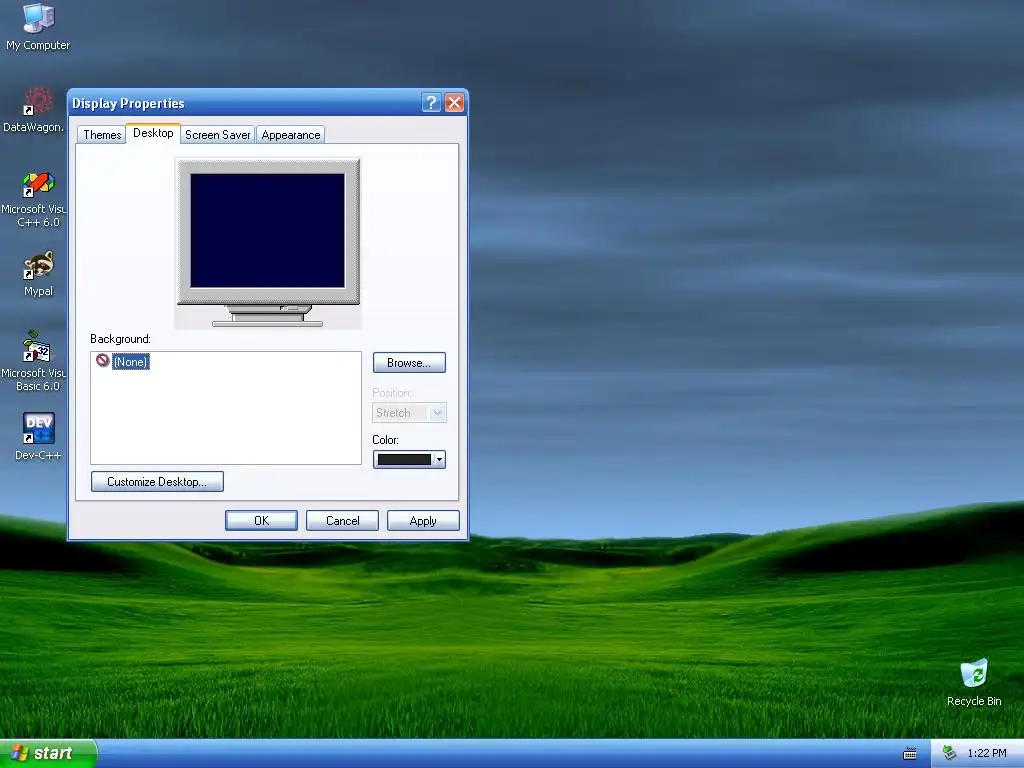The height and width of the screenshot is (768, 1024).
Task: Click Customize Desktop... button
Action: [157, 481]
